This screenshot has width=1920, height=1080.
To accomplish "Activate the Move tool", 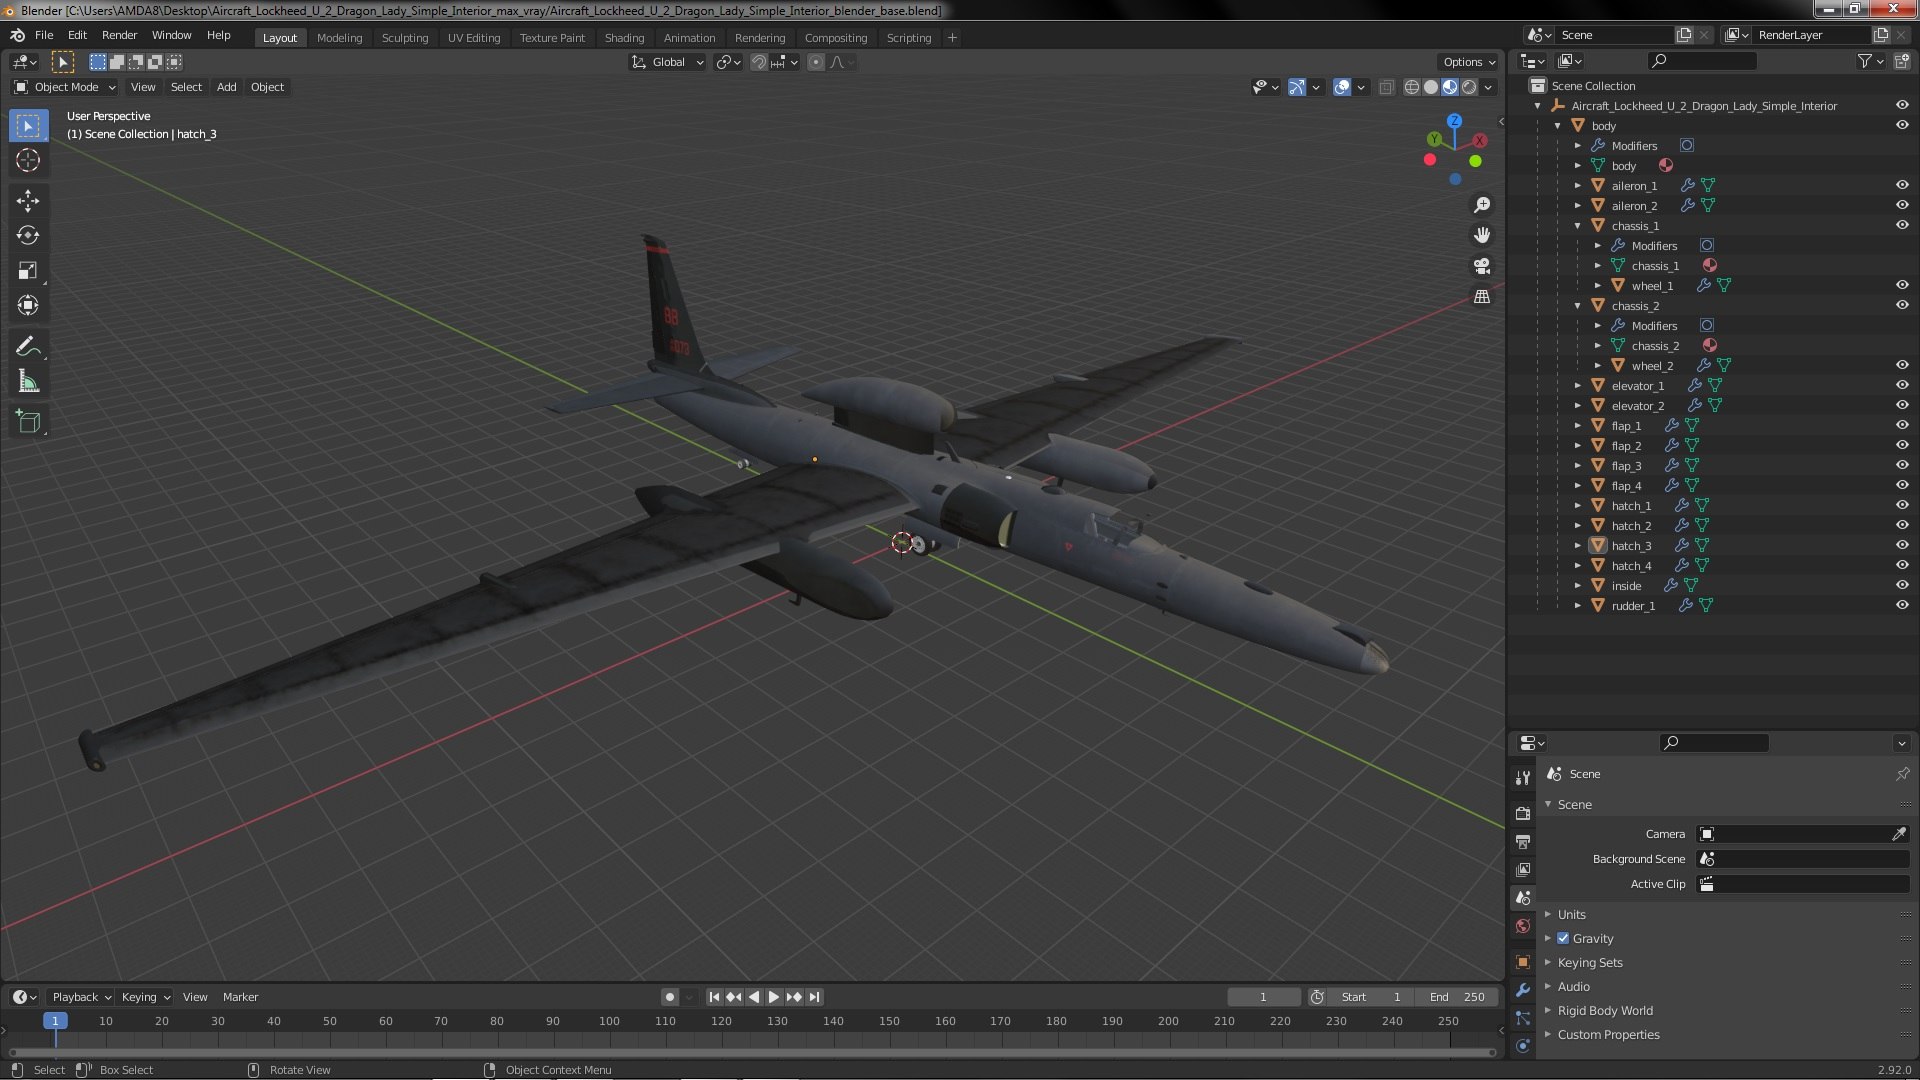I will 28,201.
